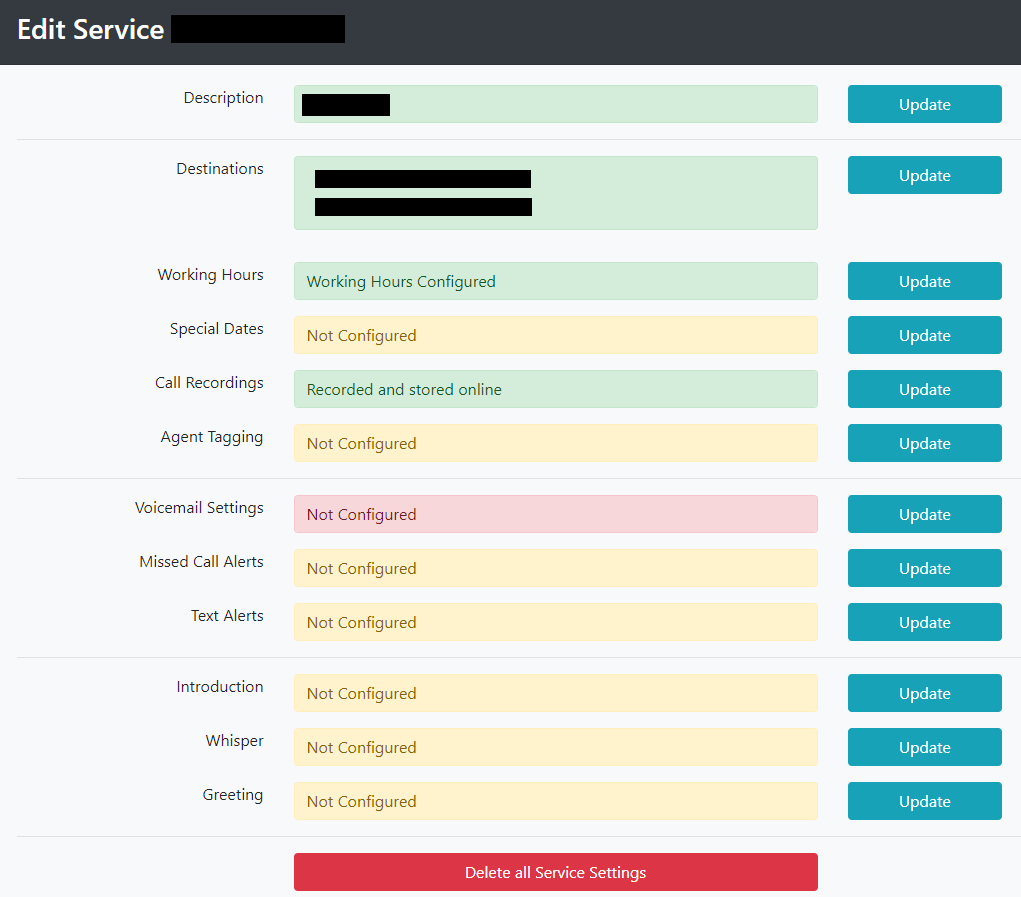Click Missed Call Alerts 'Not Configured' field
The image size is (1021, 897).
pos(555,568)
